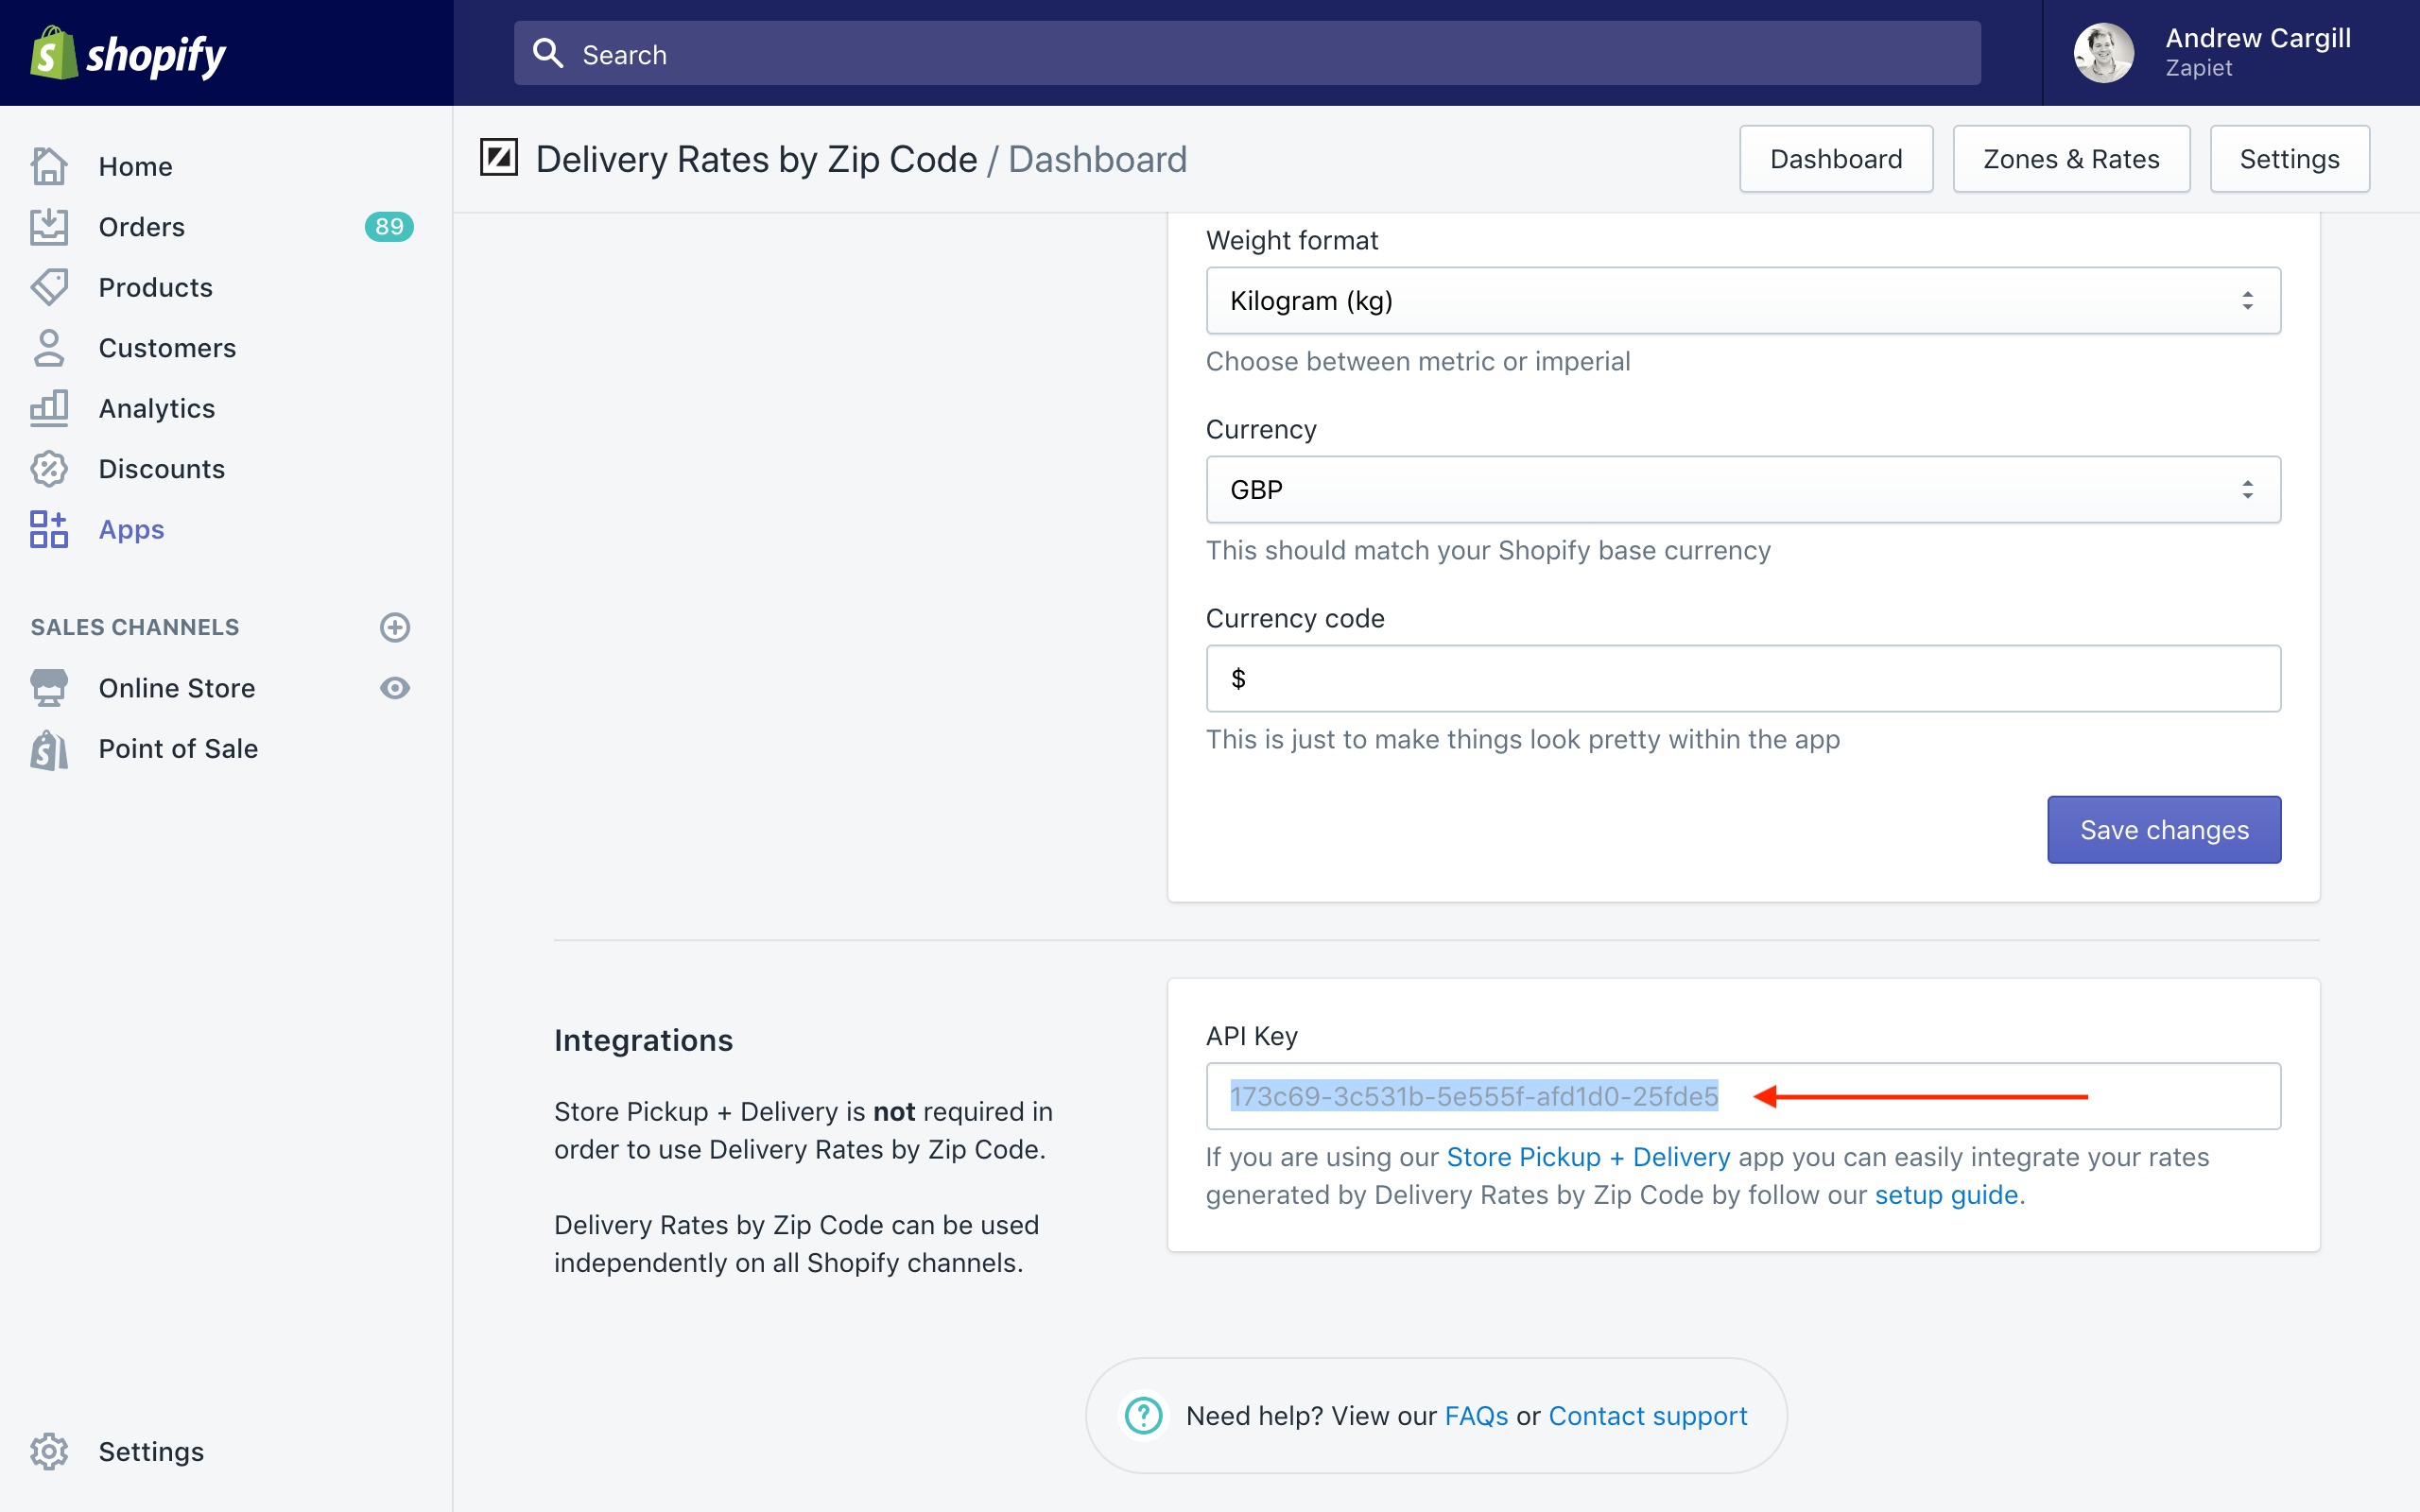Click the Point of Sale bag icon
Screen dimensions: 2420x1512
pos(49,749)
